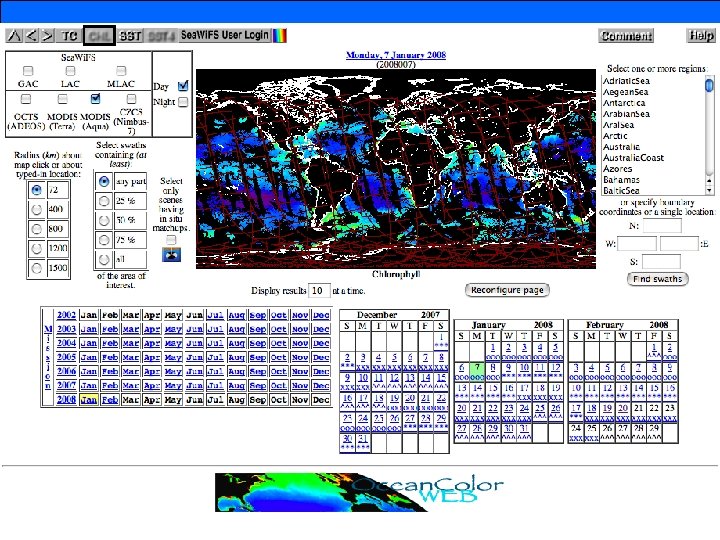Click the global chlorophyll map image

396,169
